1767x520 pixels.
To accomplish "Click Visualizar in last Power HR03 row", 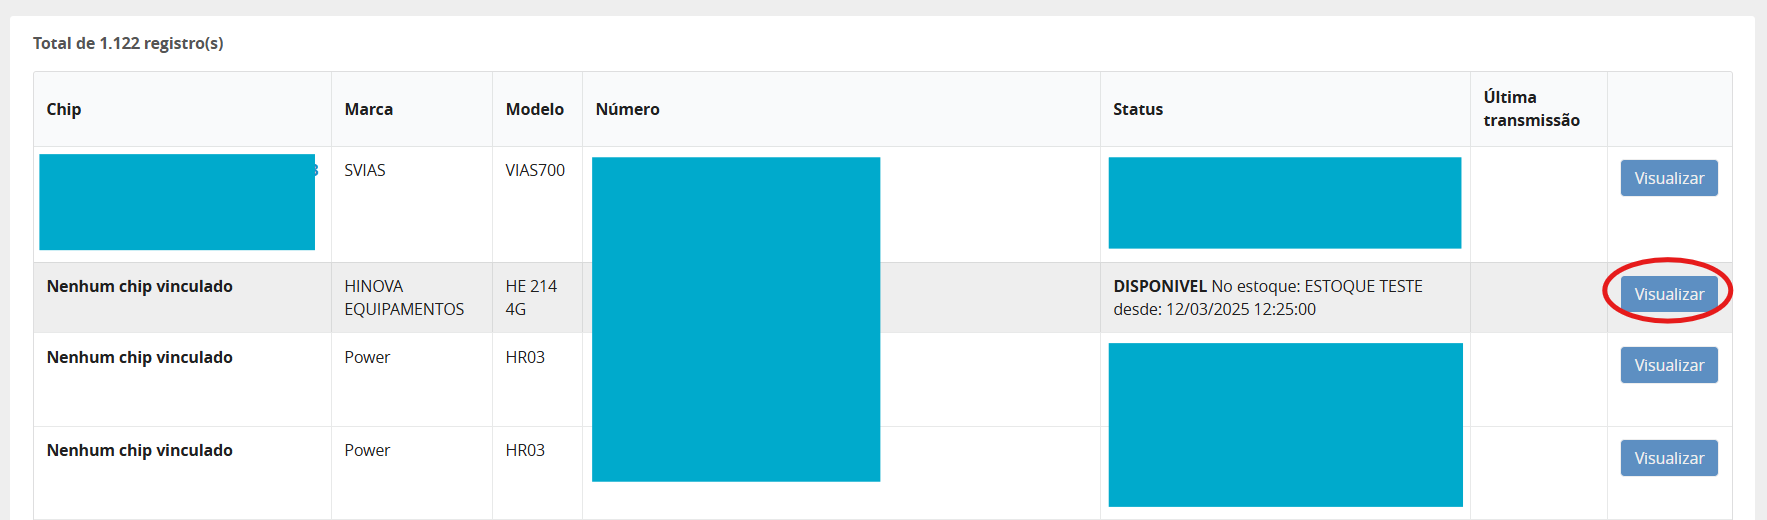I will (1668, 458).
